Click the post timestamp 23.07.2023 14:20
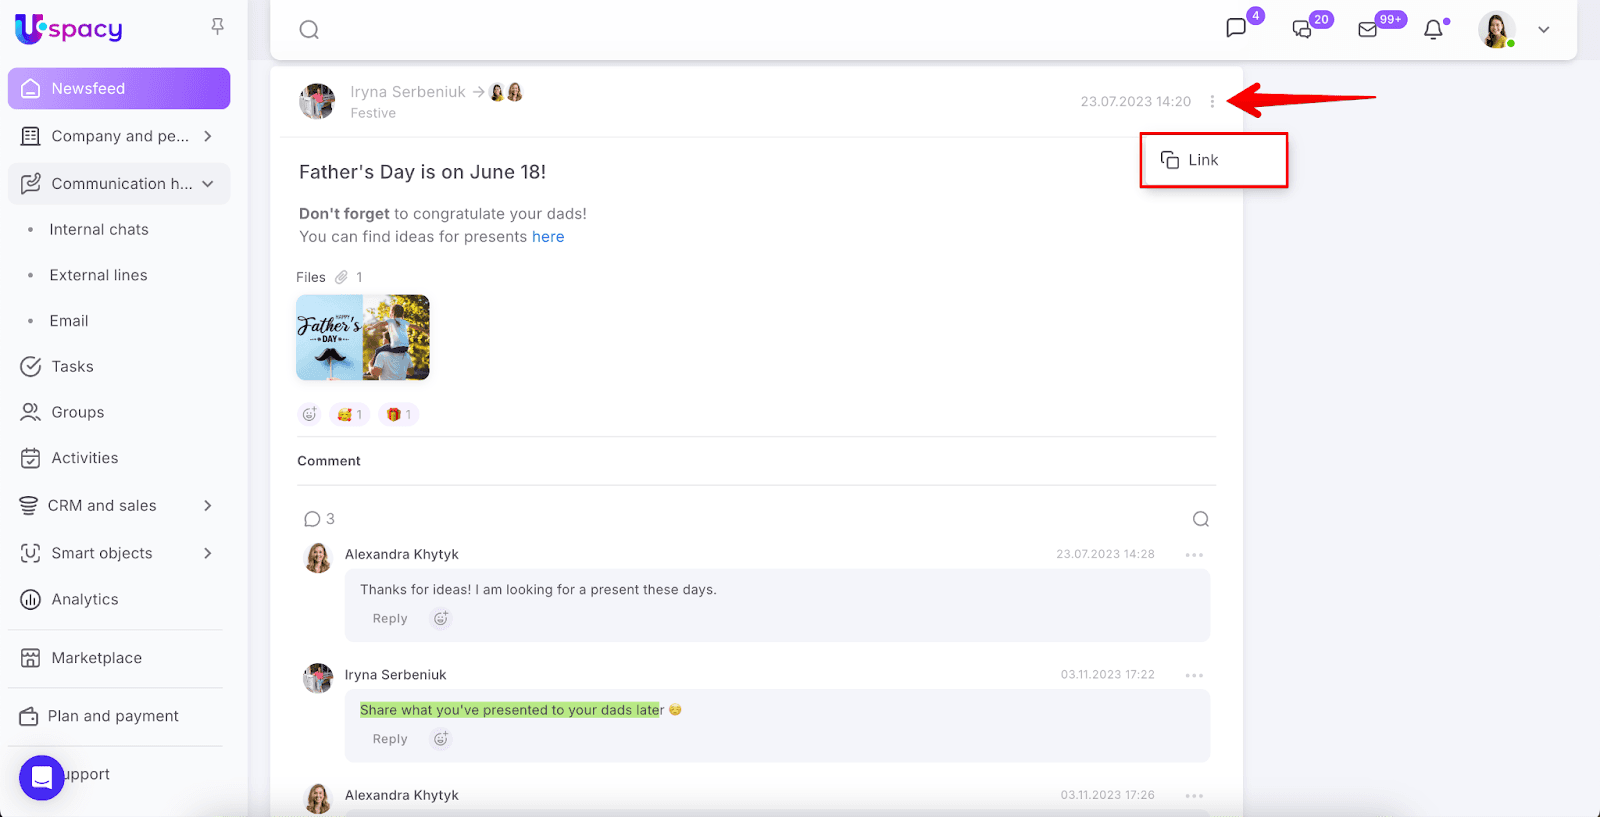Viewport: 1600px width, 817px height. click(1136, 101)
